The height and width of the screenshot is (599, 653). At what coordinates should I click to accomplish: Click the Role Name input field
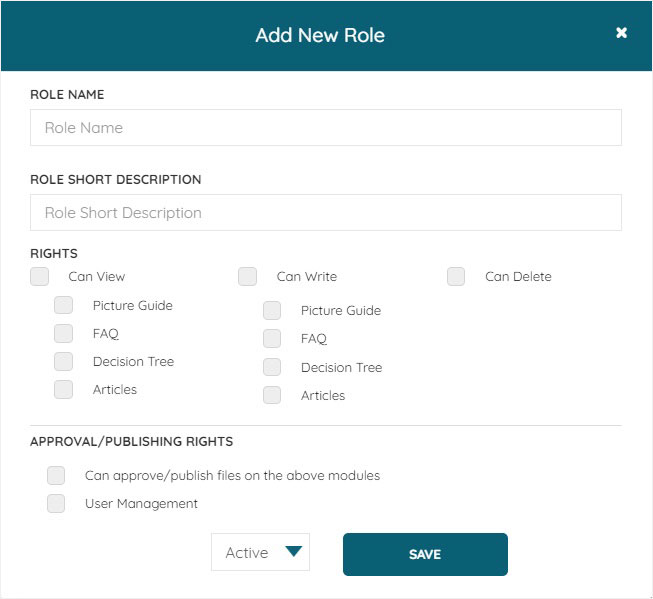[326, 127]
